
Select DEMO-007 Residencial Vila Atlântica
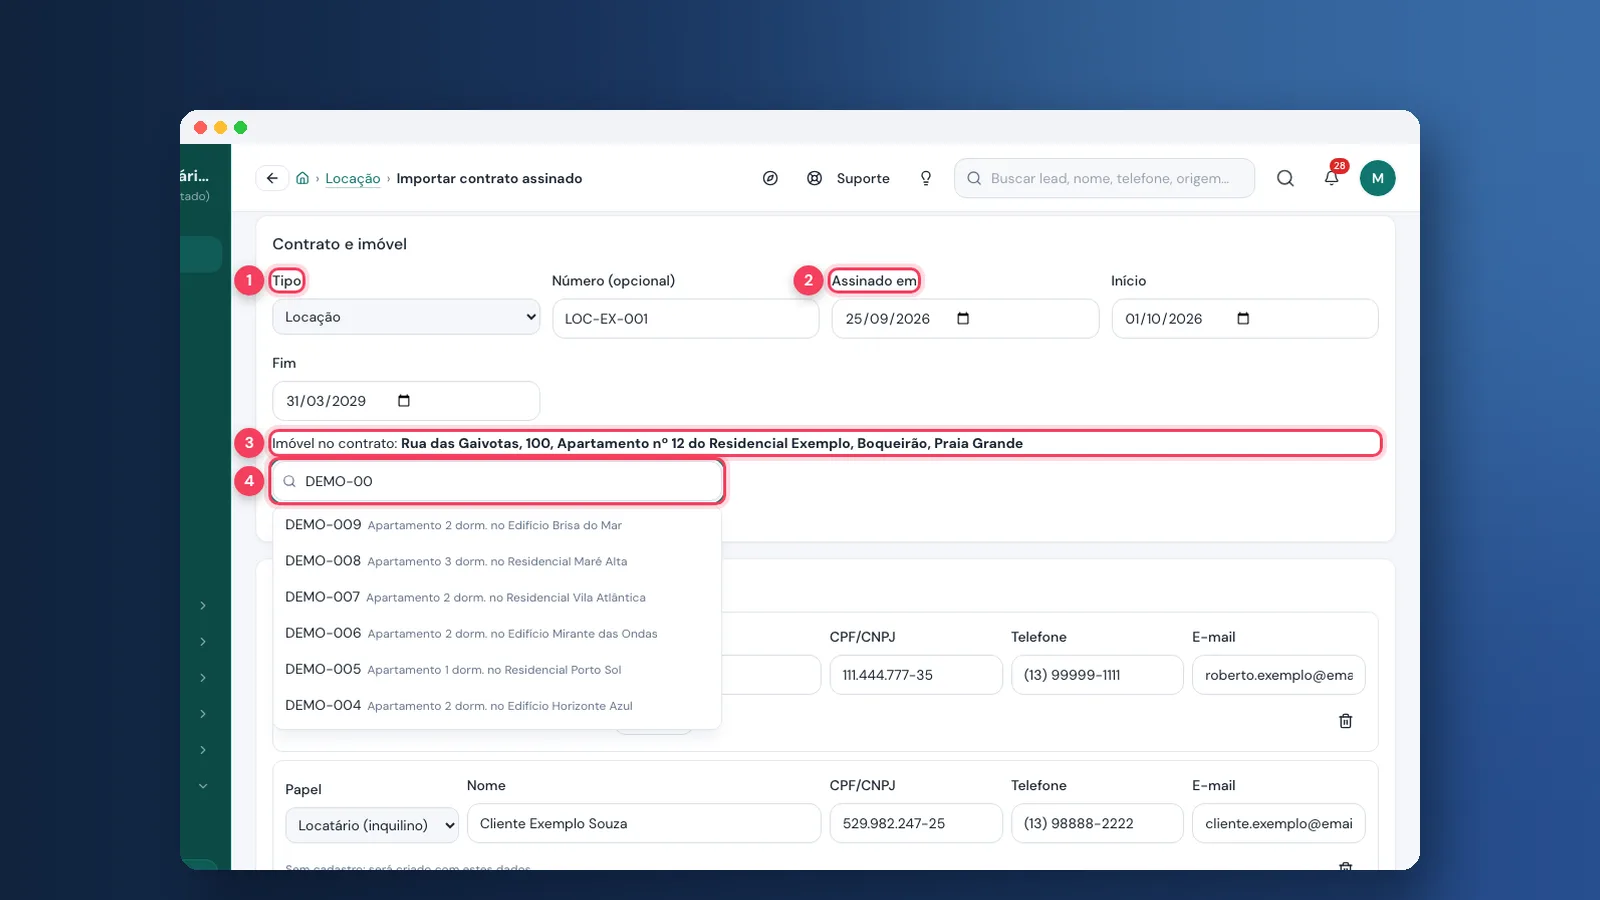(x=497, y=597)
